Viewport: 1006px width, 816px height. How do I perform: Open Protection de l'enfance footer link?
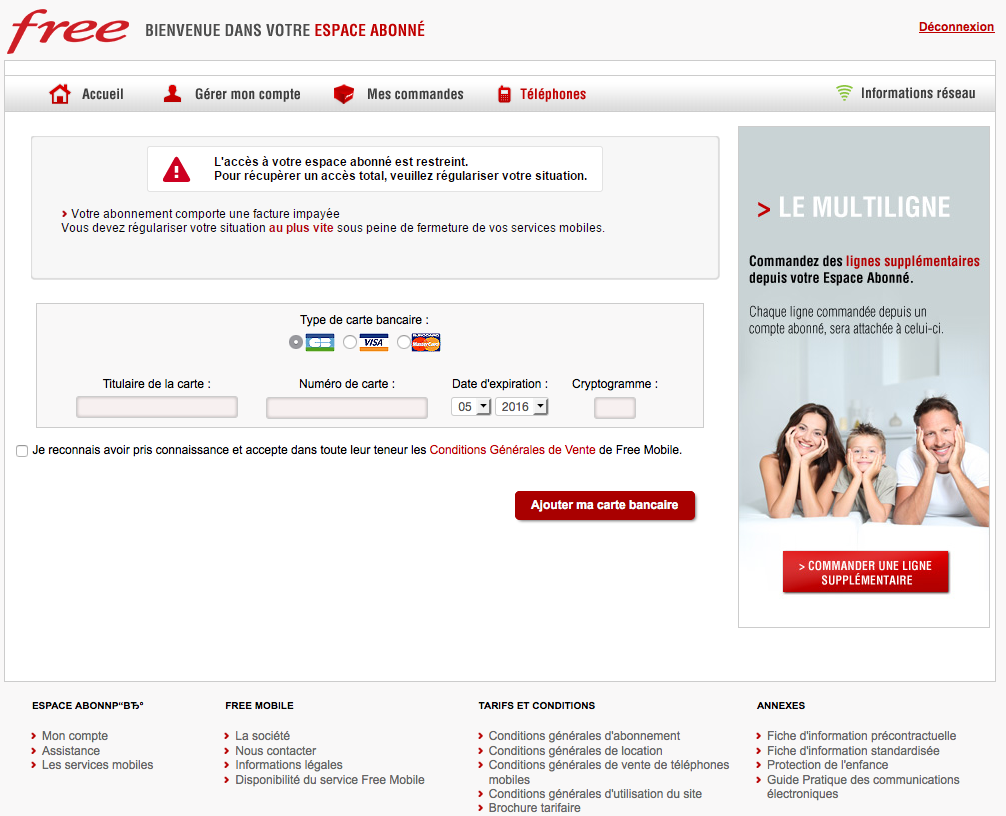click(828, 765)
